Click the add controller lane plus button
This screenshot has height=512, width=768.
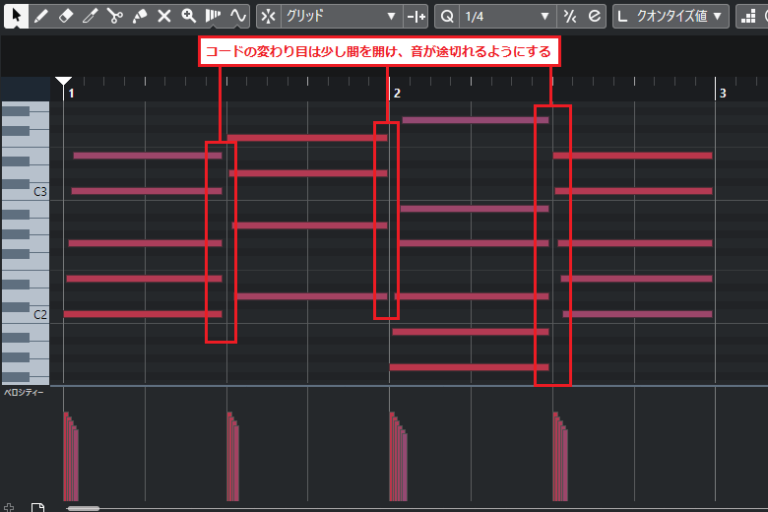tap(9, 507)
